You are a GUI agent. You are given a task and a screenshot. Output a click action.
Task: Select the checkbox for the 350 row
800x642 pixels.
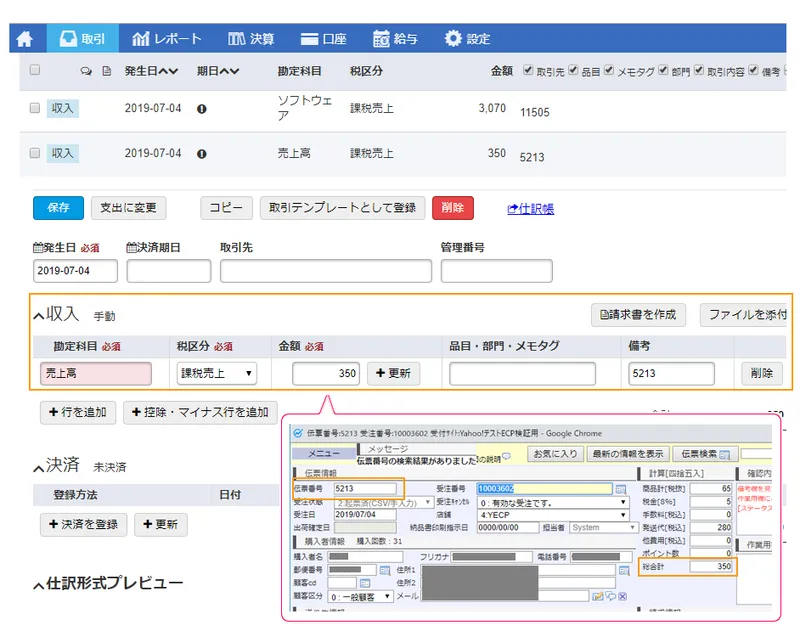tap(35, 153)
